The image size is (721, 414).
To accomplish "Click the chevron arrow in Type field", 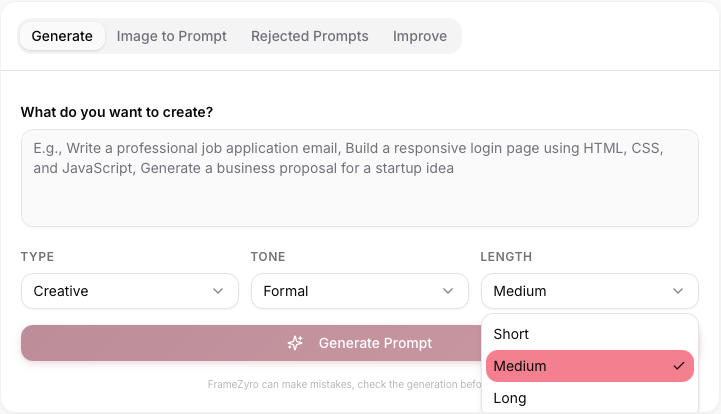I will (218, 291).
